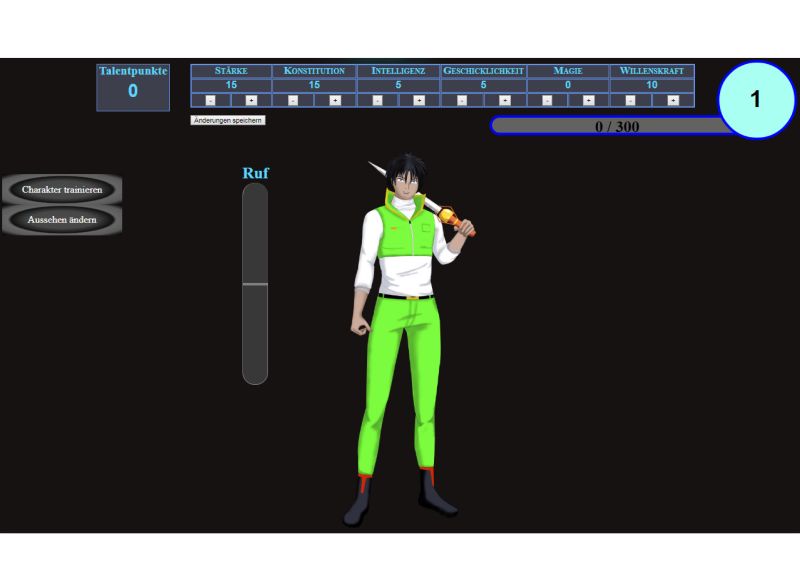Viewport: 800px width, 573px height.
Task: Increase Stärke with the plus button
Action: pyautogui.click(x=251, y=100)
